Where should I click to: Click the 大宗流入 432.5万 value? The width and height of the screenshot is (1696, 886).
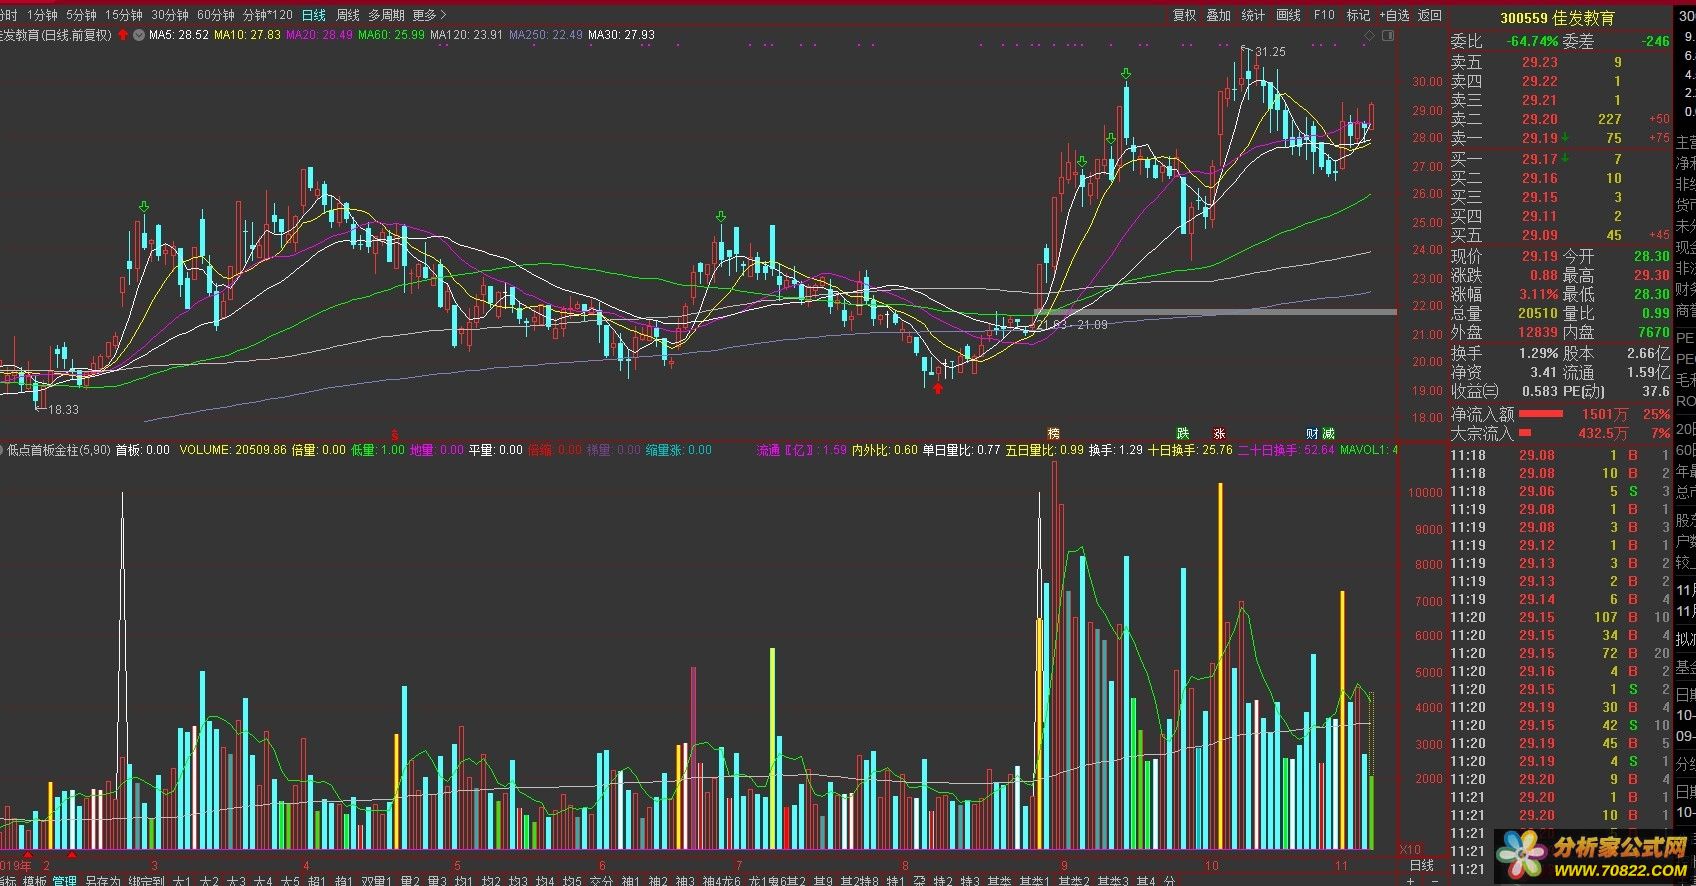coord(1602,433)
